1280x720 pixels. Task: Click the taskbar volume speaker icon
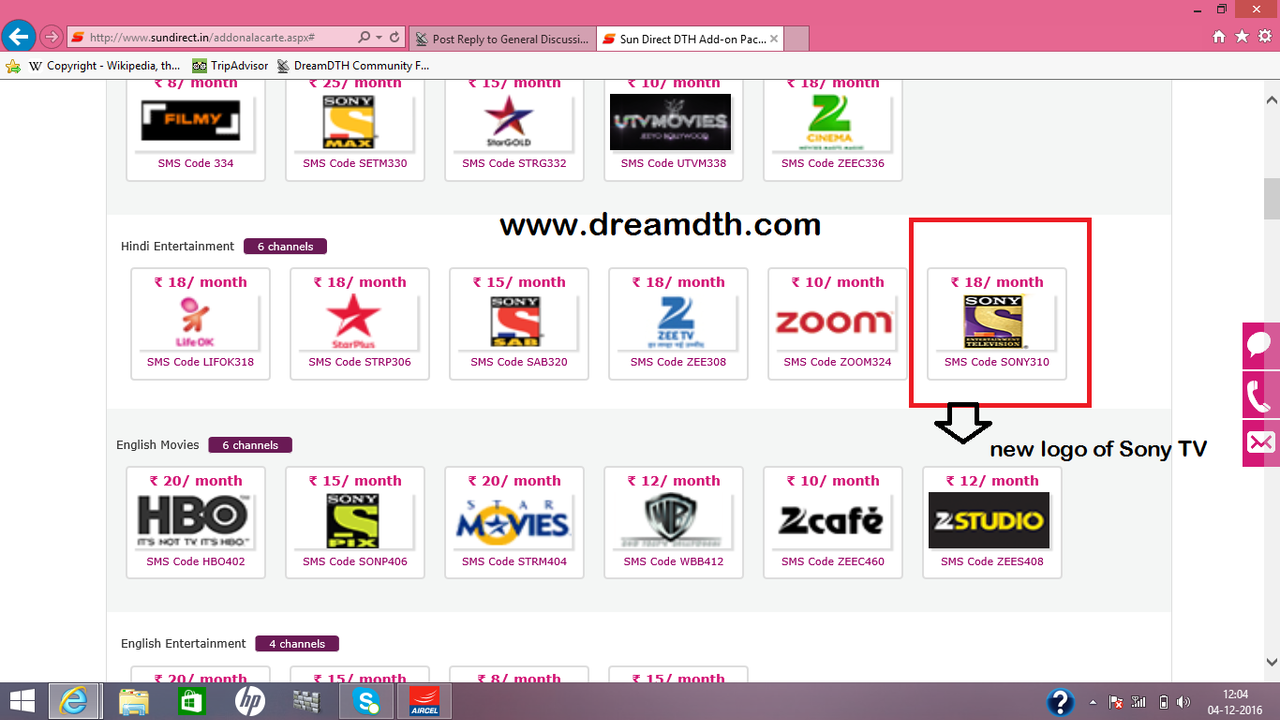[x=1184, y=702]
